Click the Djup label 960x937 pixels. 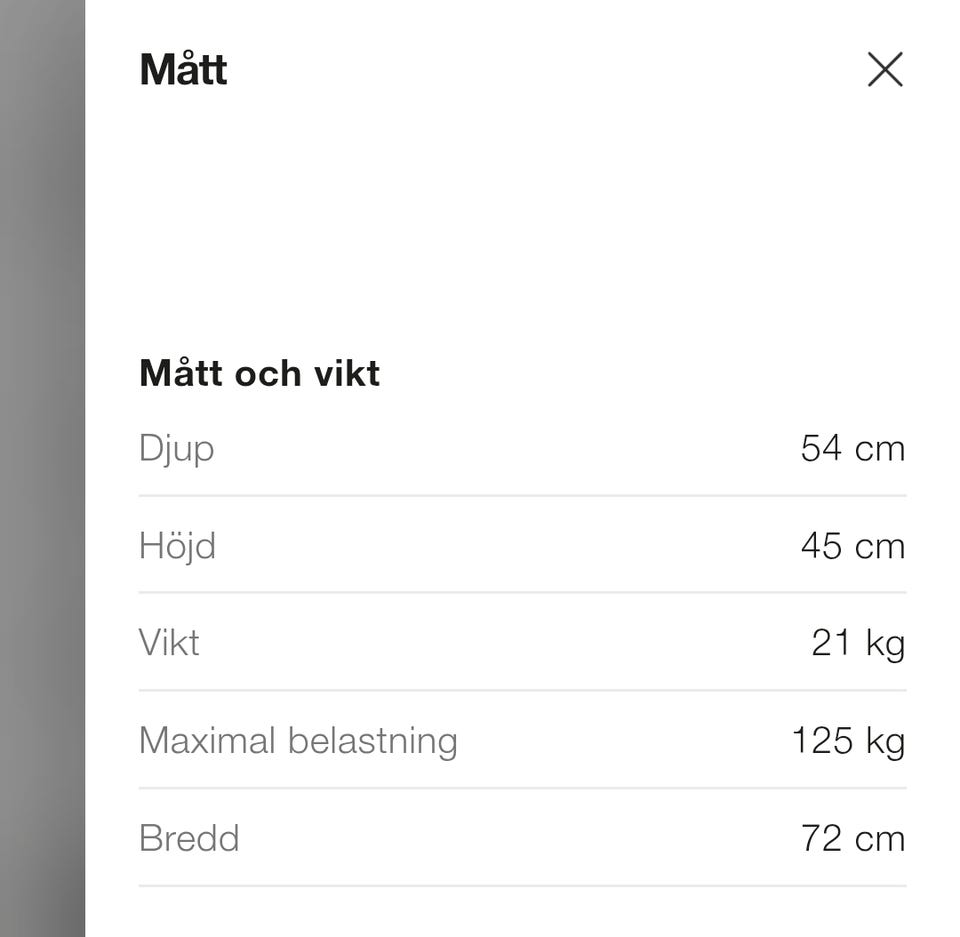pos(176,448)
